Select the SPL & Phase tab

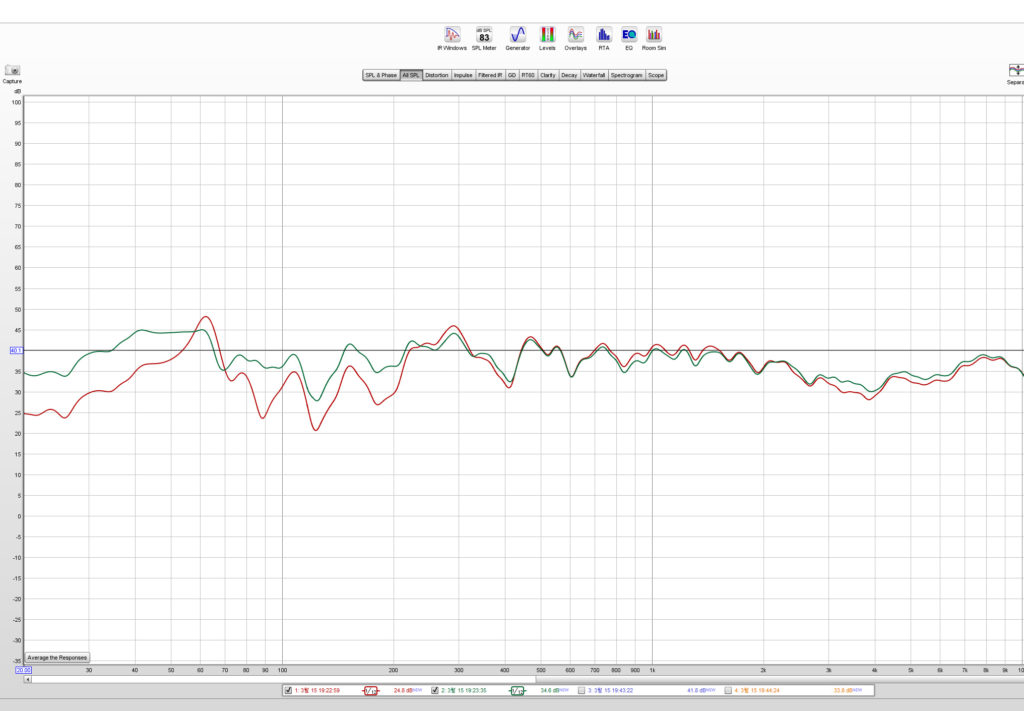[x=381, y=75]
